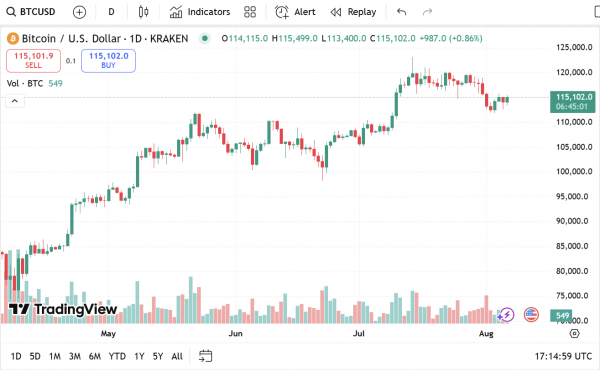The image size is (600, 370).
Task: Open the indicator templates grid icon
Action: pos(250,12)
